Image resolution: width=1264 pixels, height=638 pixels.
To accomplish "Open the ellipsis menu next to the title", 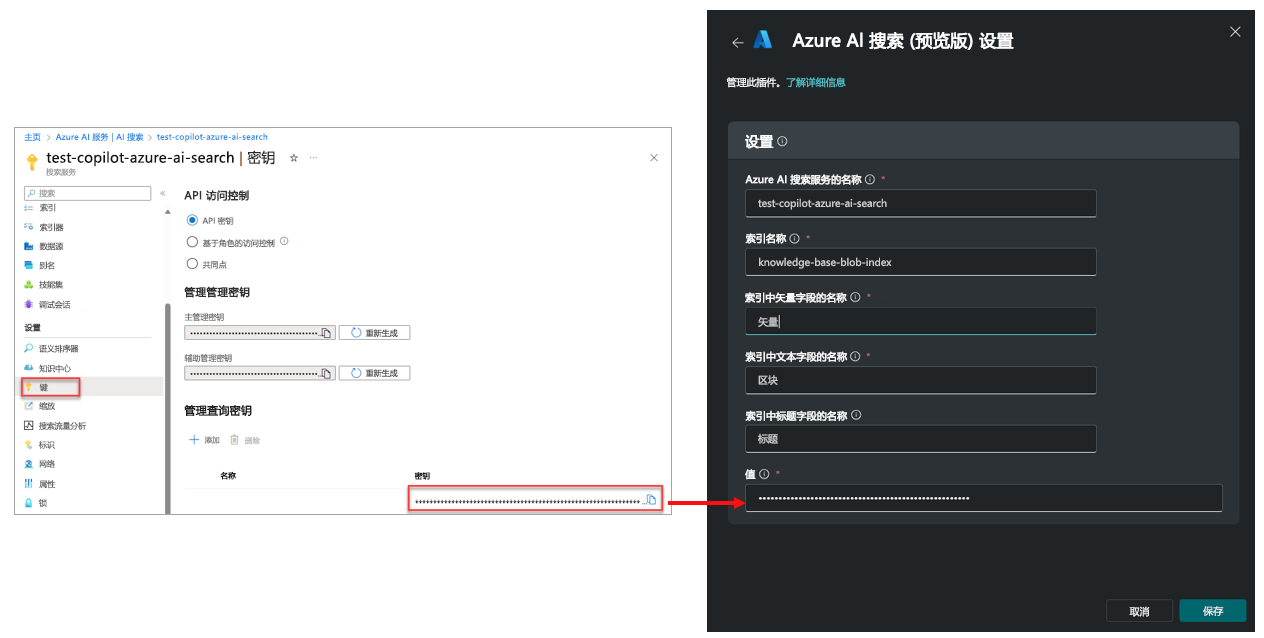I will (313, 158).
